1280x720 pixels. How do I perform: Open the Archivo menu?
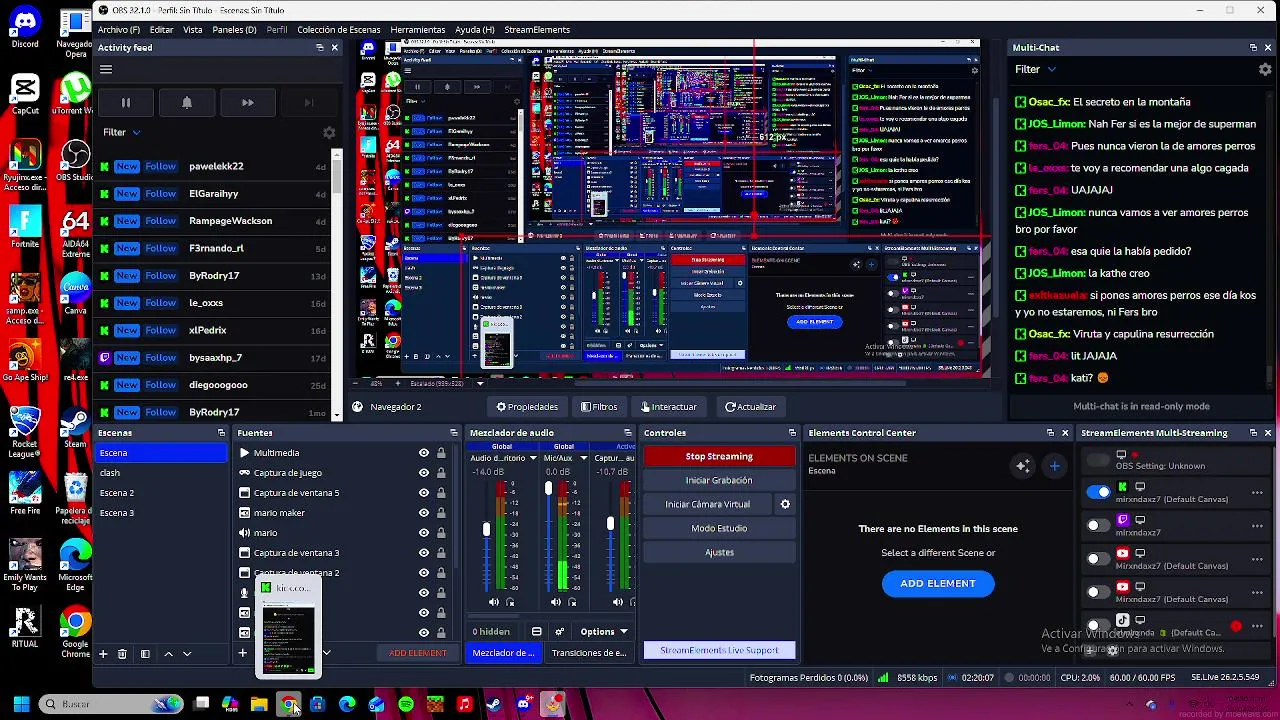(x=119, y=30)
